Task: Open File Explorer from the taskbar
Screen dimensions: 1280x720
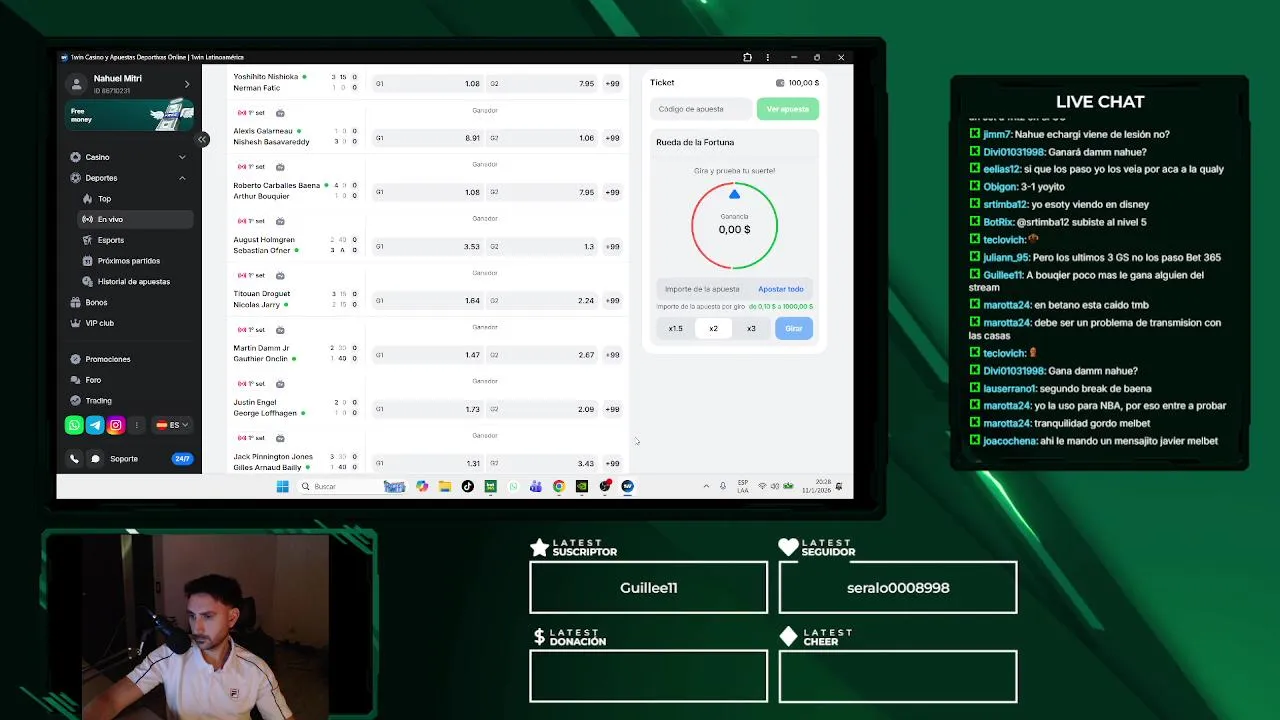Action: click(x=444, y=486)
